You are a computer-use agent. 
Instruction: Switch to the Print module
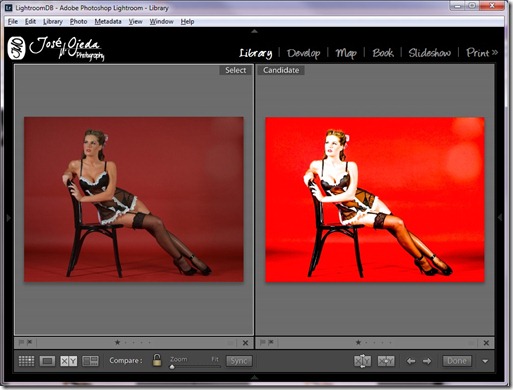478,53
